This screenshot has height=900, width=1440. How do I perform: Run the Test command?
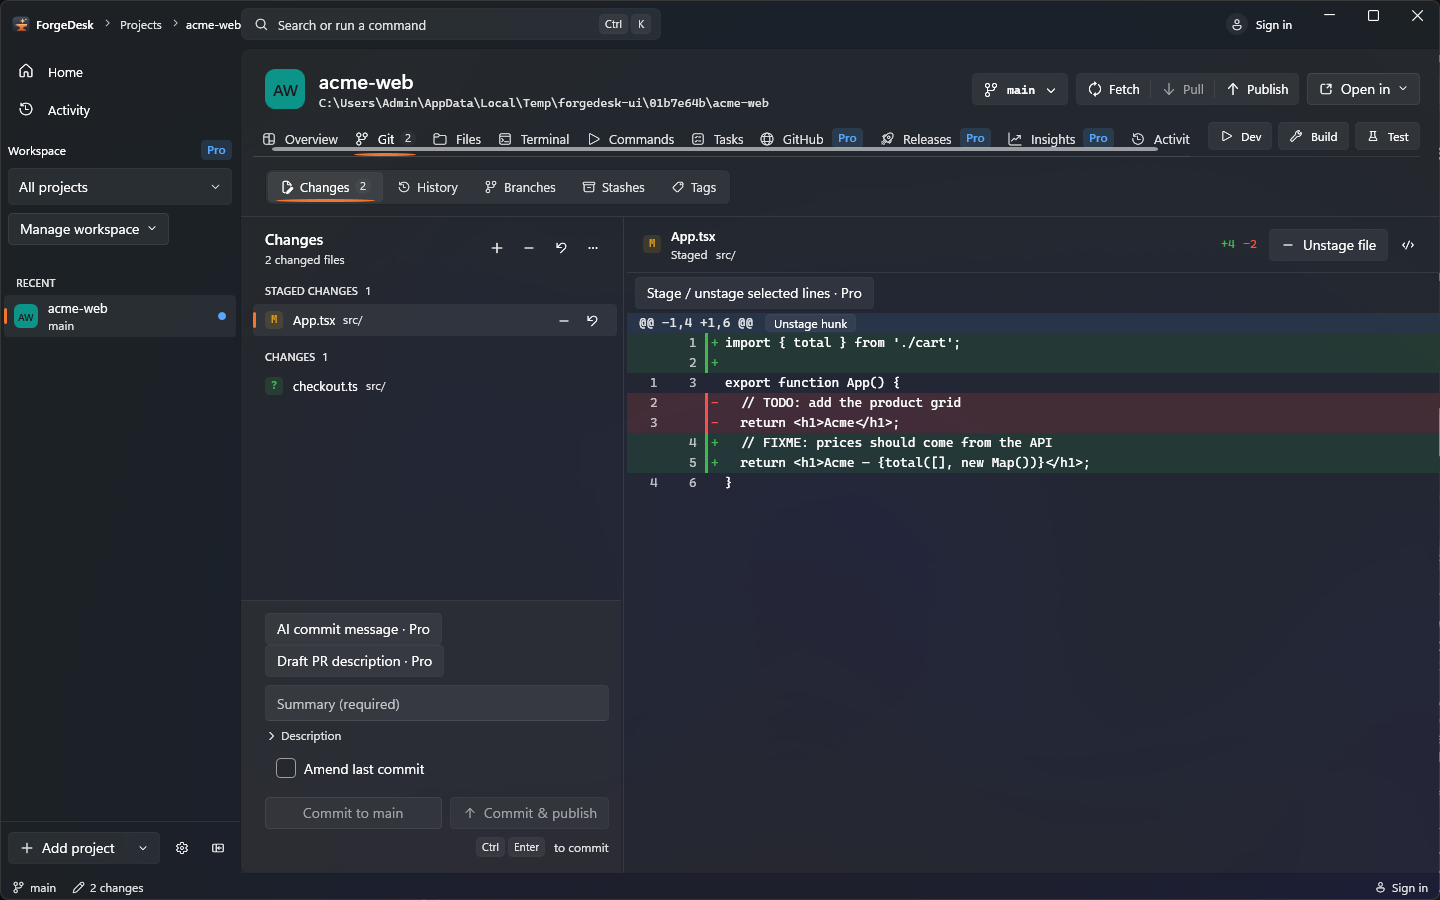tap(1387, 137)
